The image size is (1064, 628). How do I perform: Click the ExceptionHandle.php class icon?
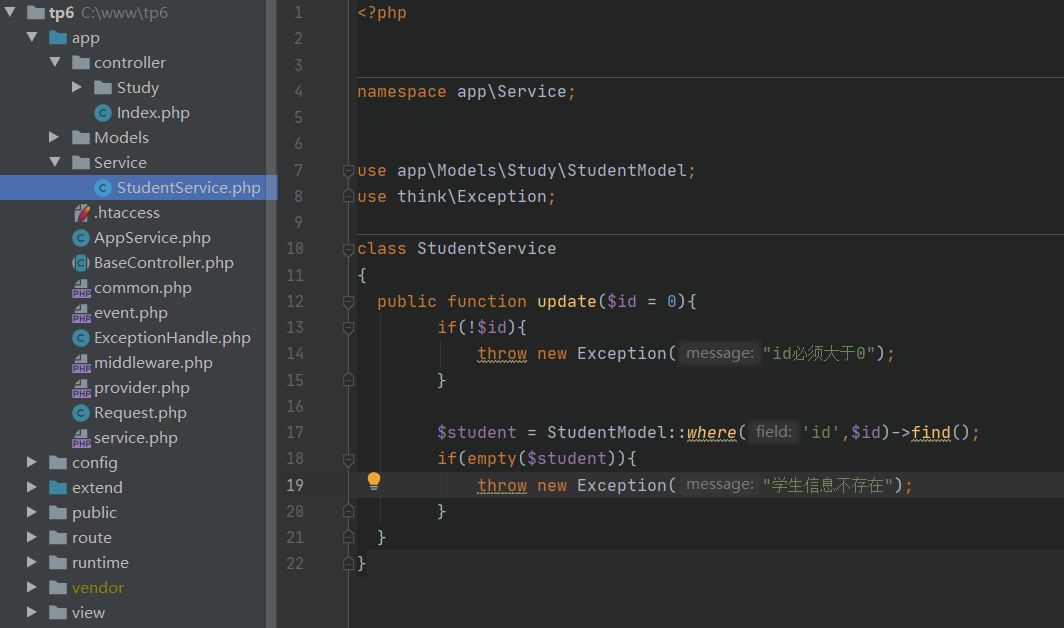(81, 338)
